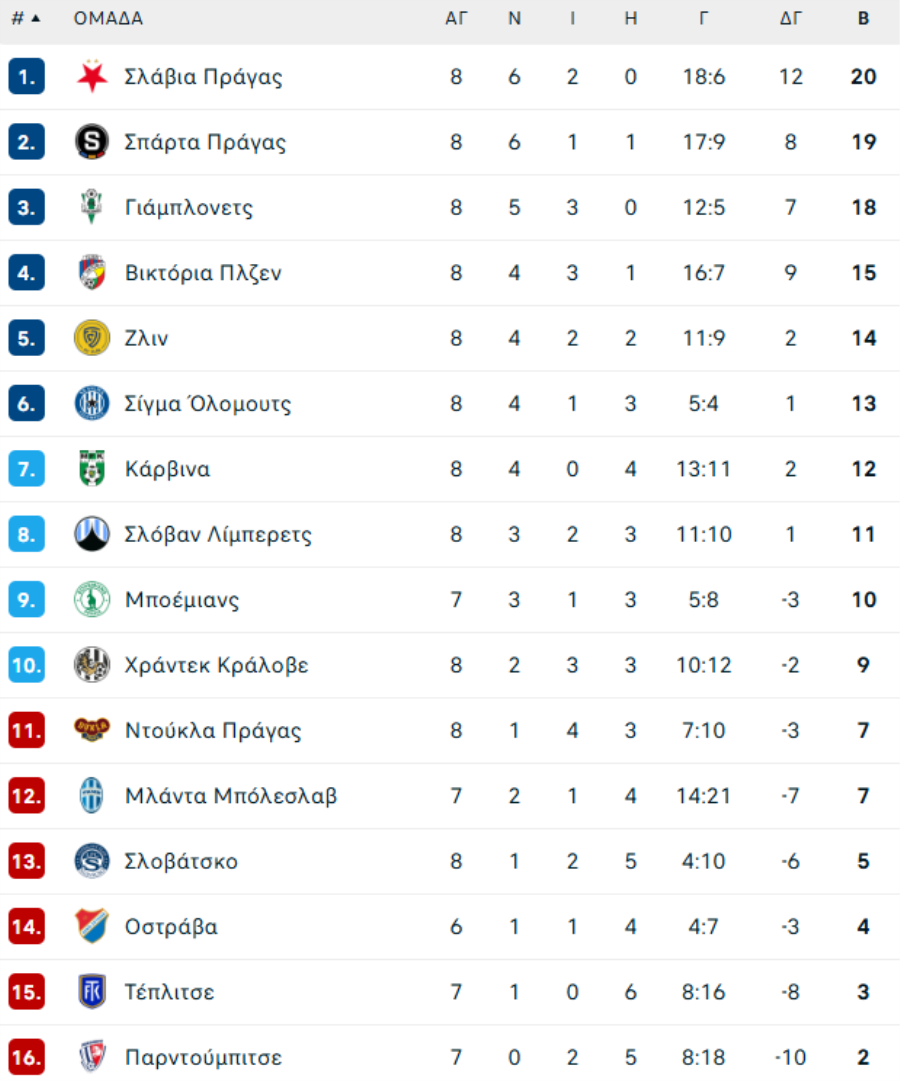The height and width of the screenshot is (1081, 900).
Task: Click the Τέπλιτσε club badge
Action: [x=92, y=992]
